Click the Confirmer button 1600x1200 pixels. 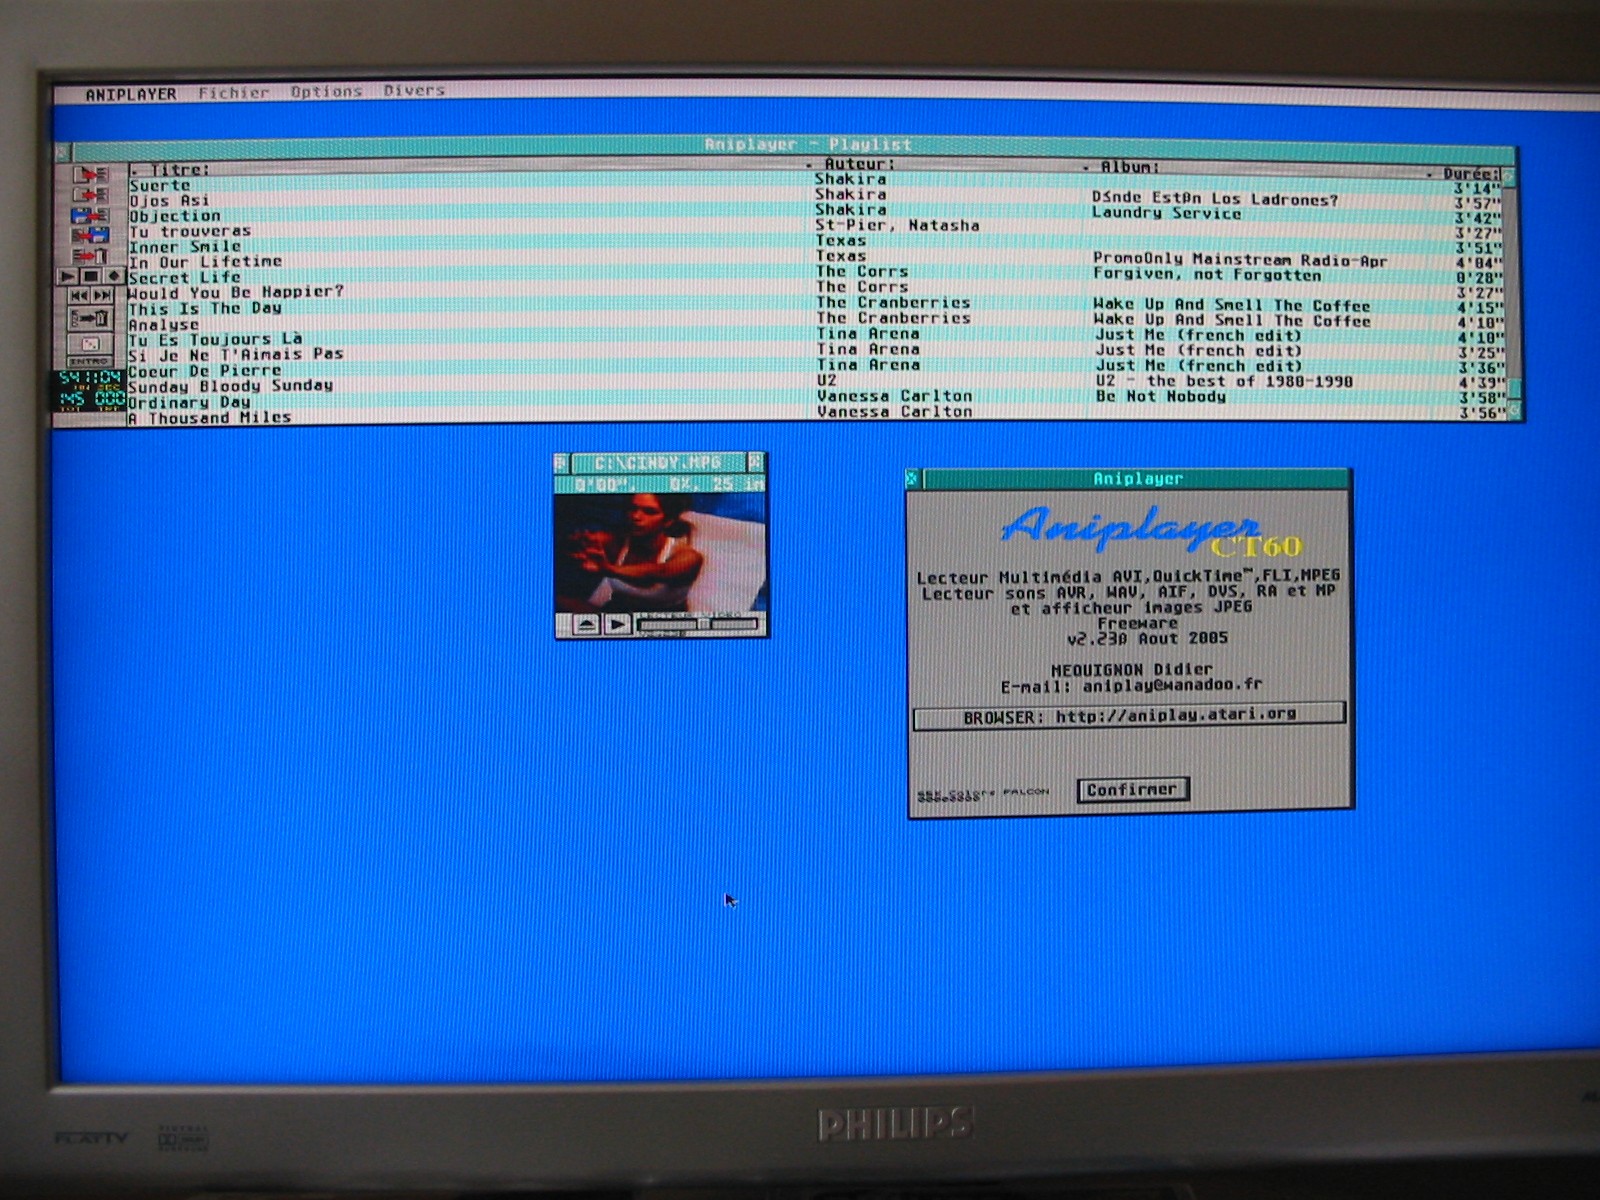(x=1132, y=790)
